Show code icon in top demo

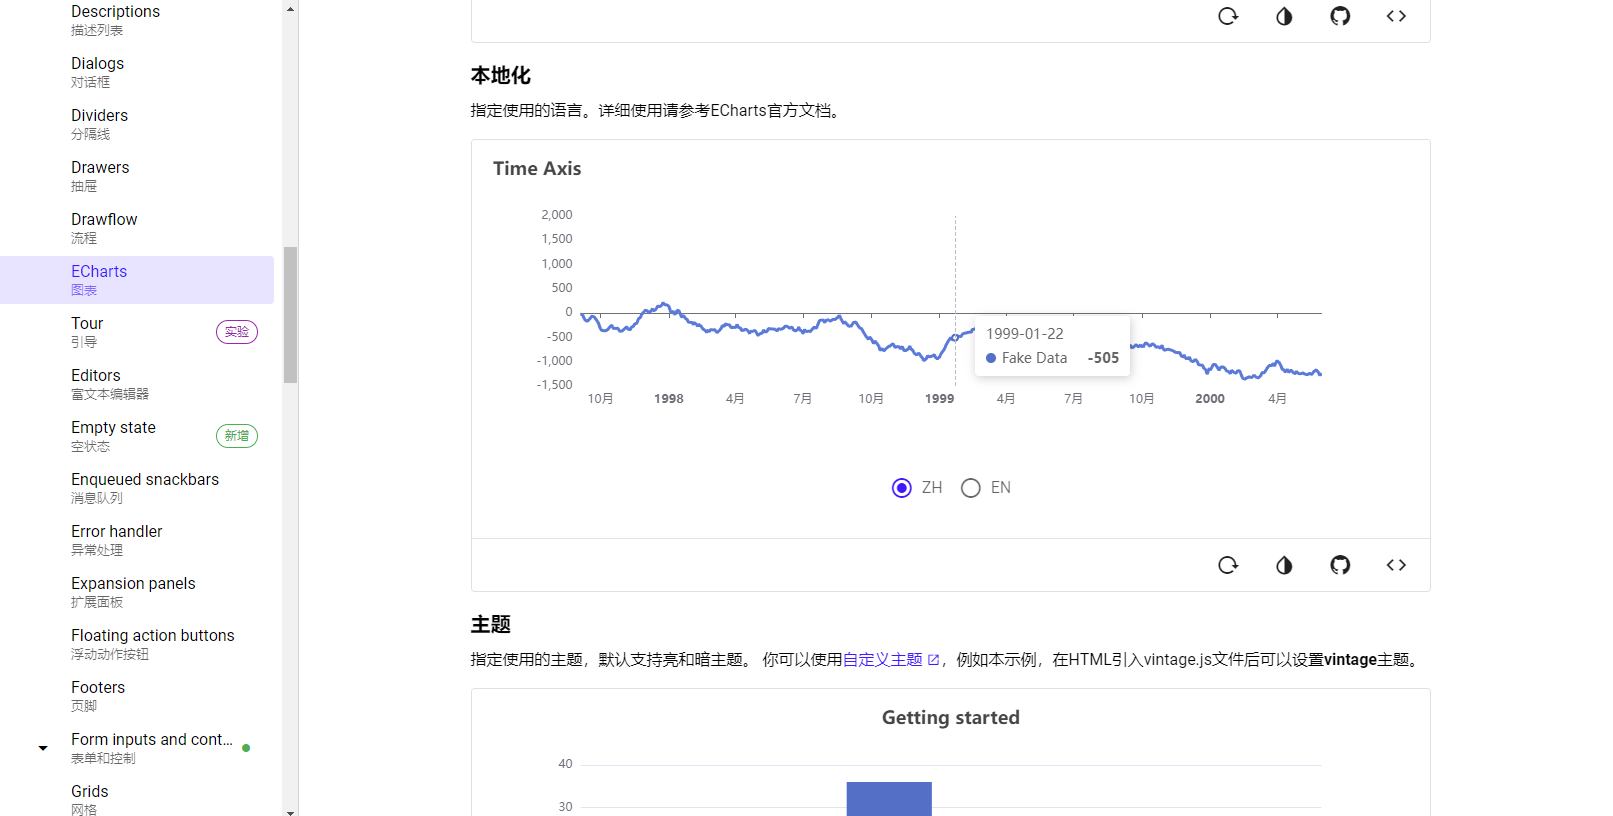coord(1396,16)
